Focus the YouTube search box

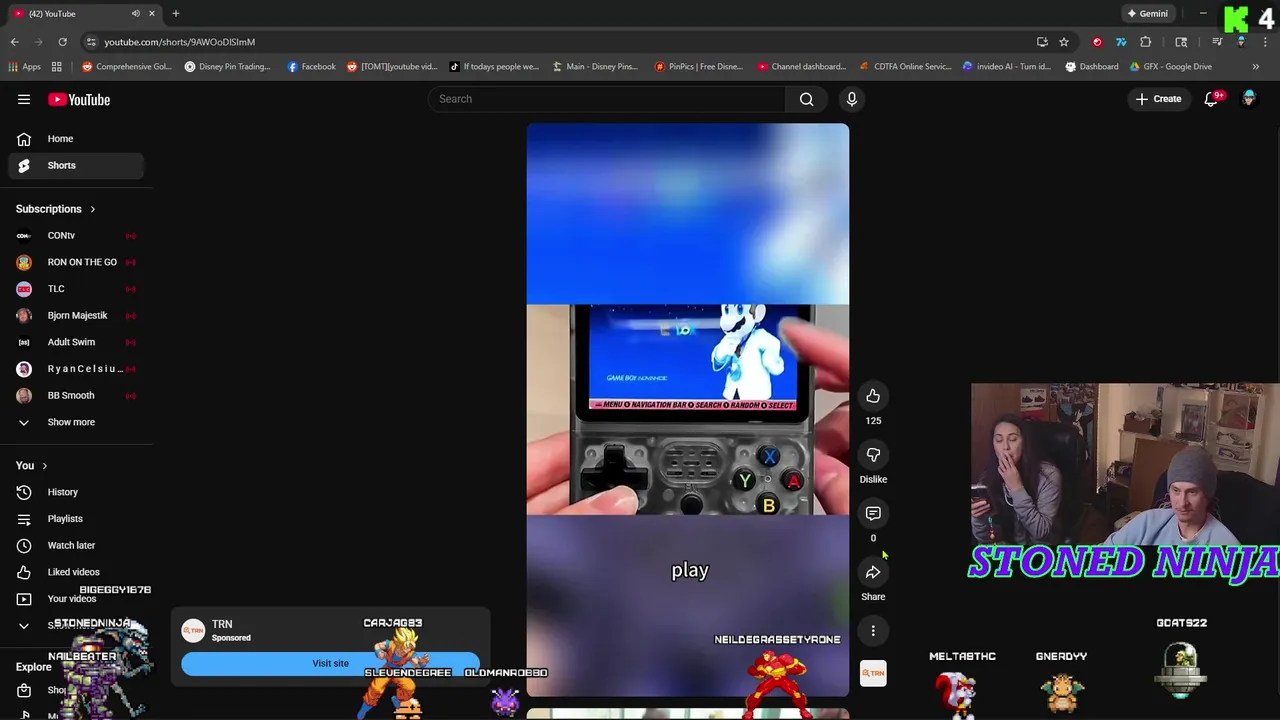point(608,99)
